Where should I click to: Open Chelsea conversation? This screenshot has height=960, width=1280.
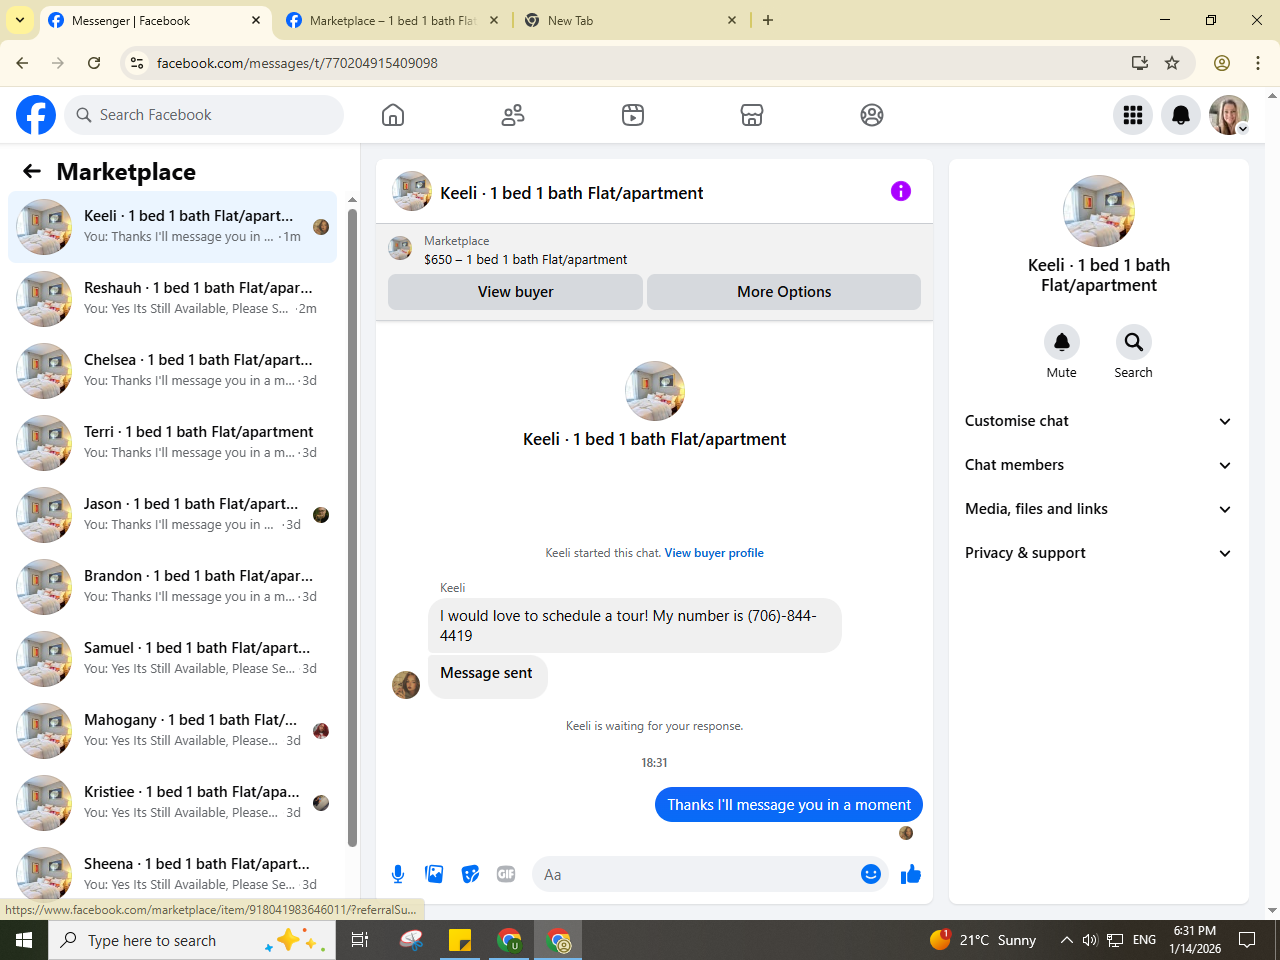[173, 371]
